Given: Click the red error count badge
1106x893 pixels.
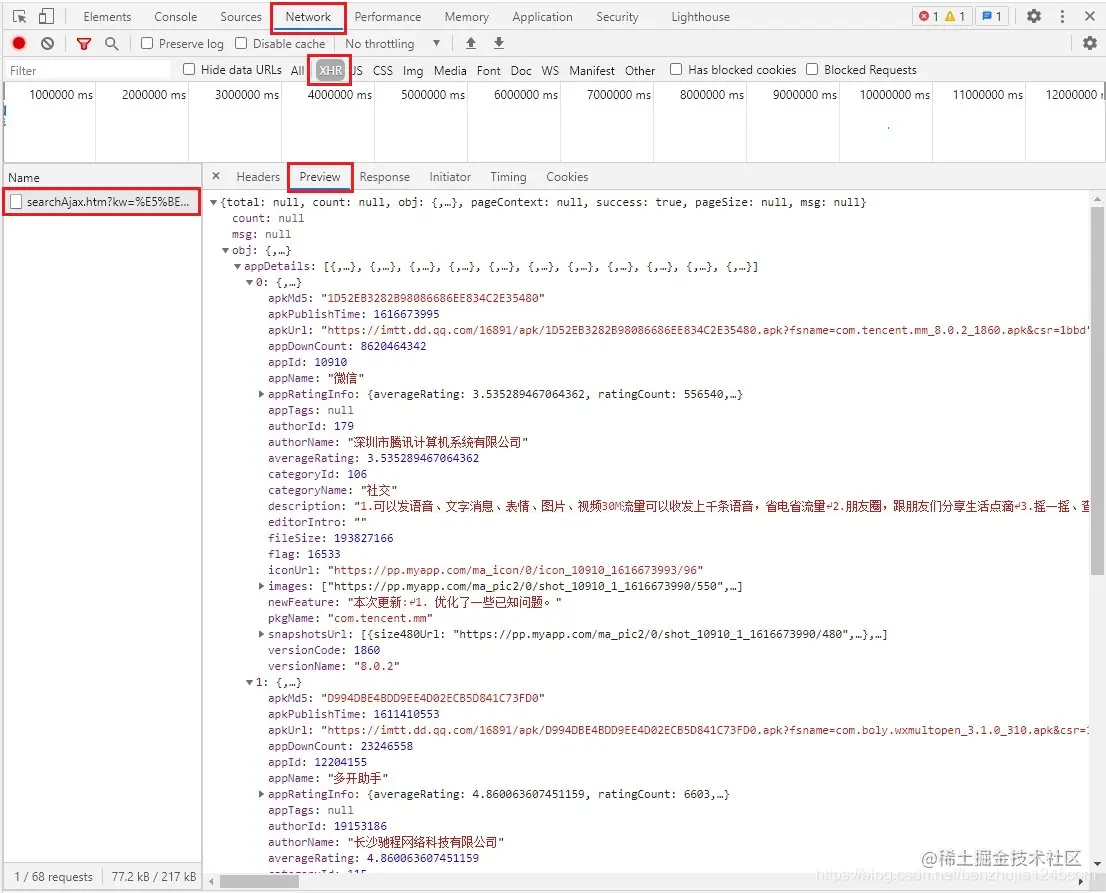Looking at the screenshot, I should tap(928, 16).
